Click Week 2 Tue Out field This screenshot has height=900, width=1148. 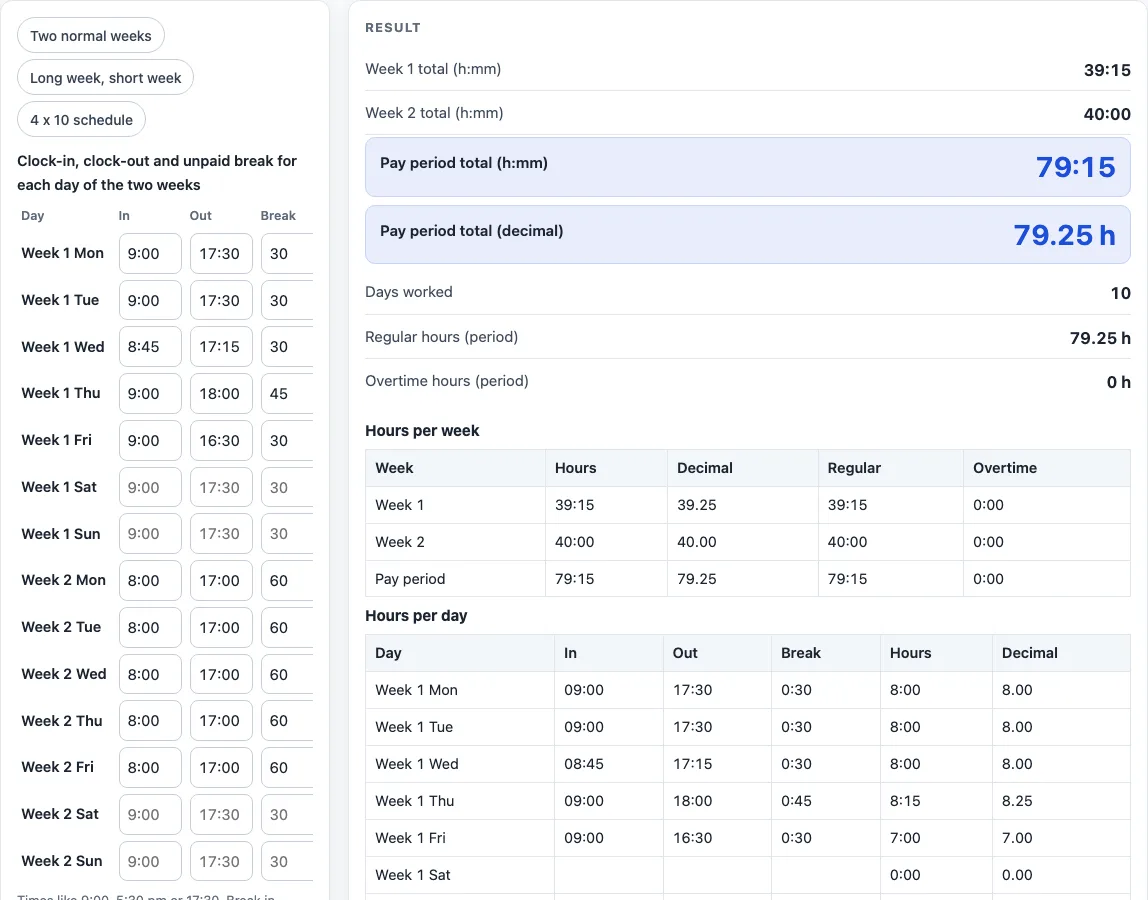pos(221,627)
